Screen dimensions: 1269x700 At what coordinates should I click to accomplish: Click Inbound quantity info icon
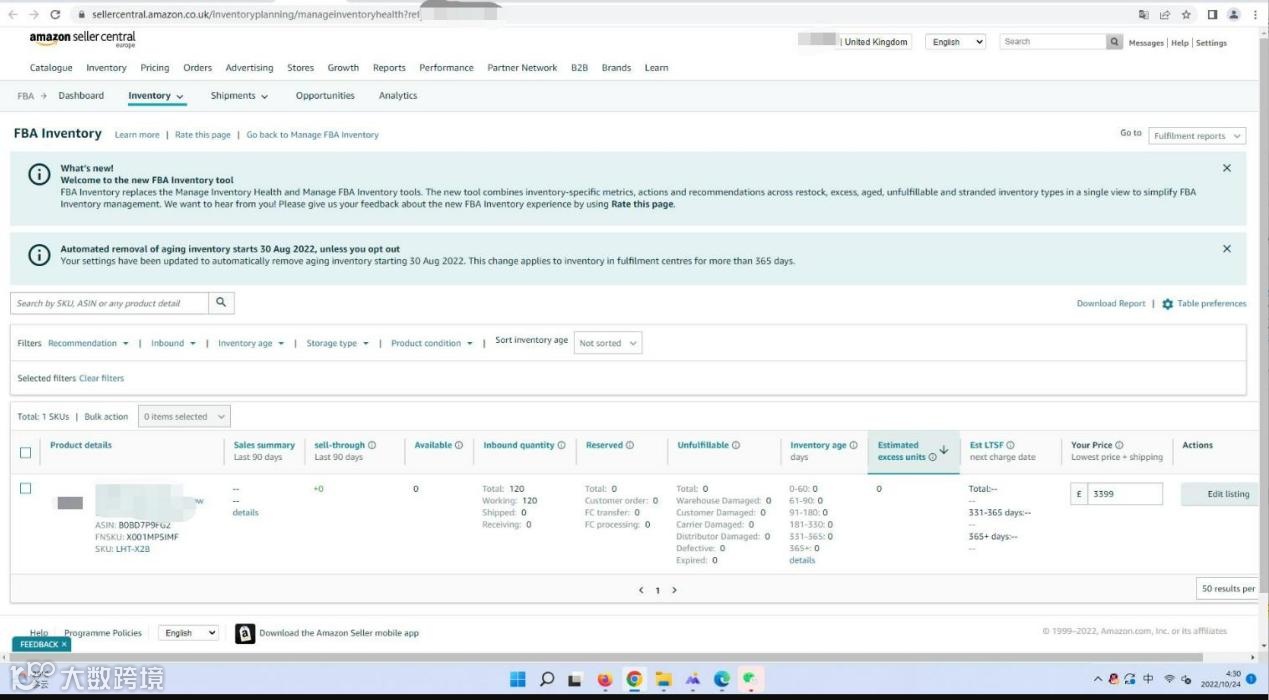[x=561, y=445]
